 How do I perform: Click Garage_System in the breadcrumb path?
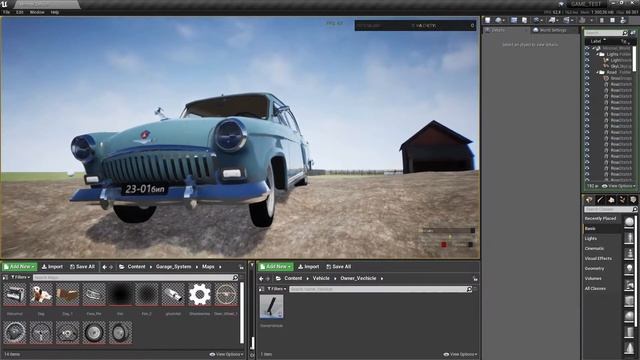173,267
